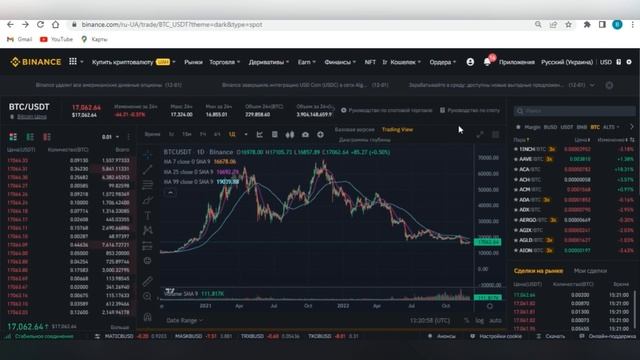Click inside the pairs search field

point(575,111)
